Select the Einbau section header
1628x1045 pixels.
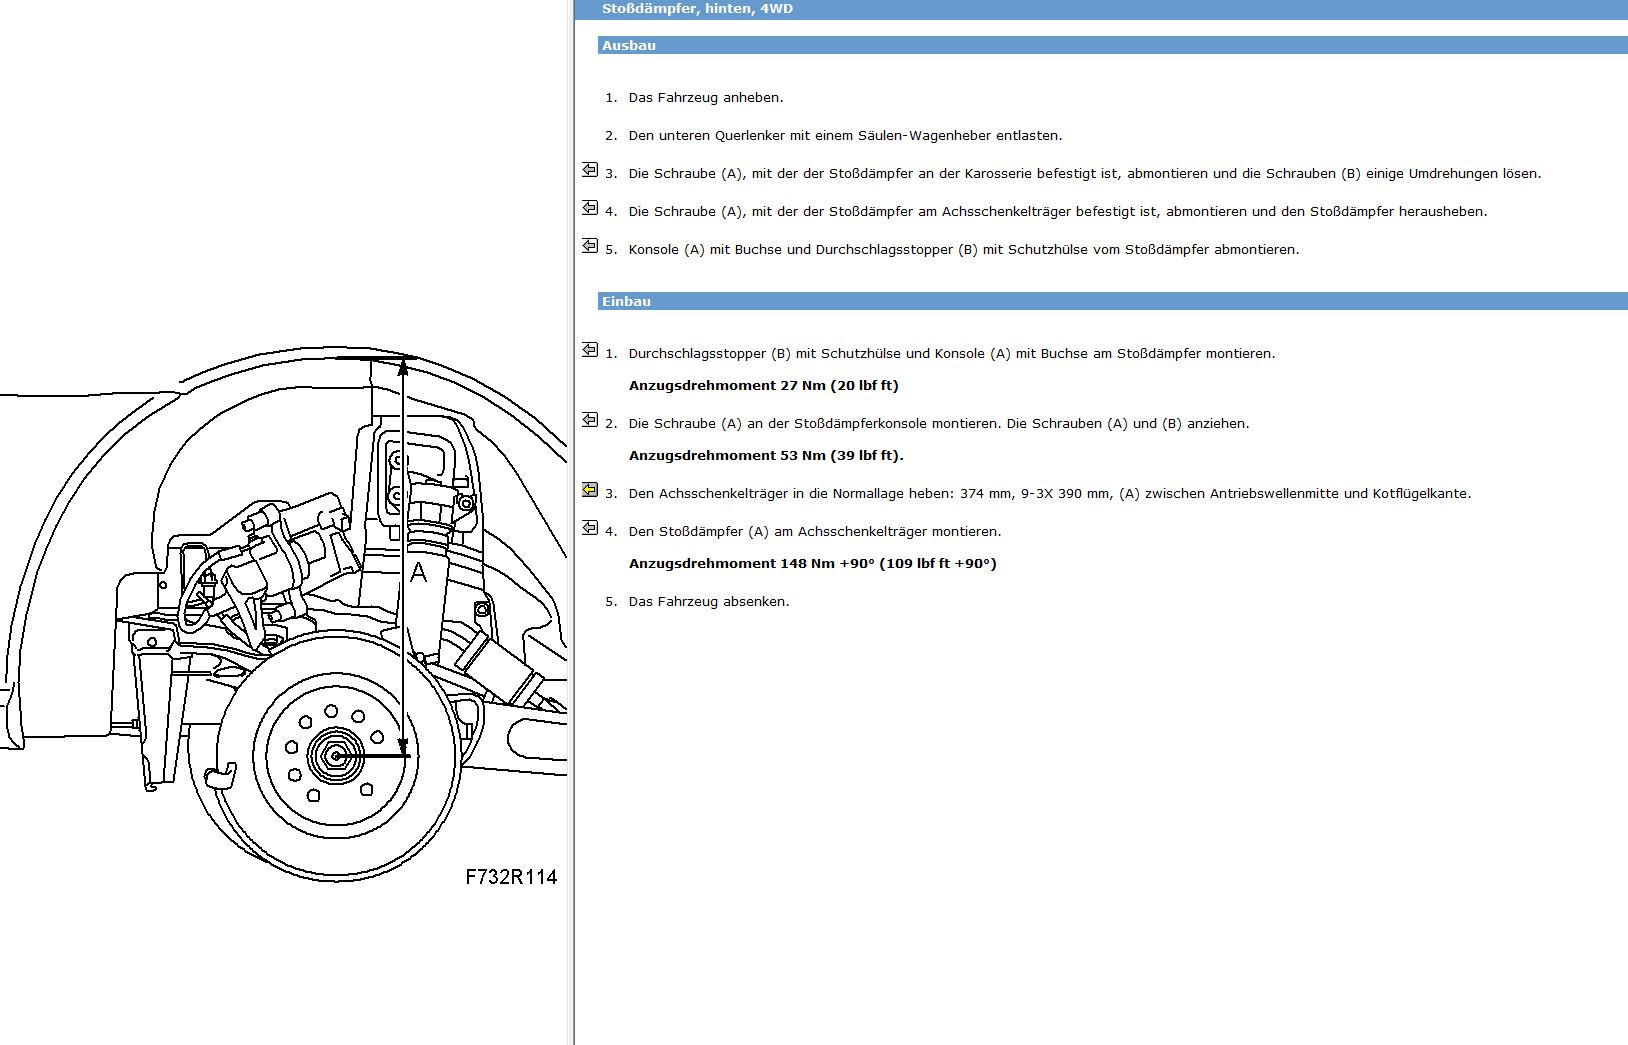[1112, 301]
